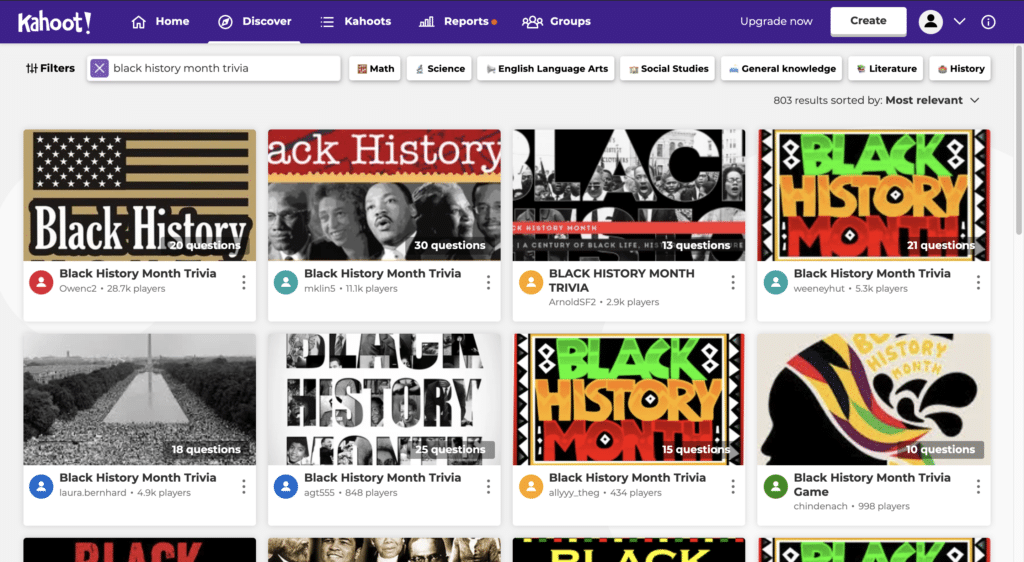Open Black History Month Trivia title by Owenc2

pos(138,273)
